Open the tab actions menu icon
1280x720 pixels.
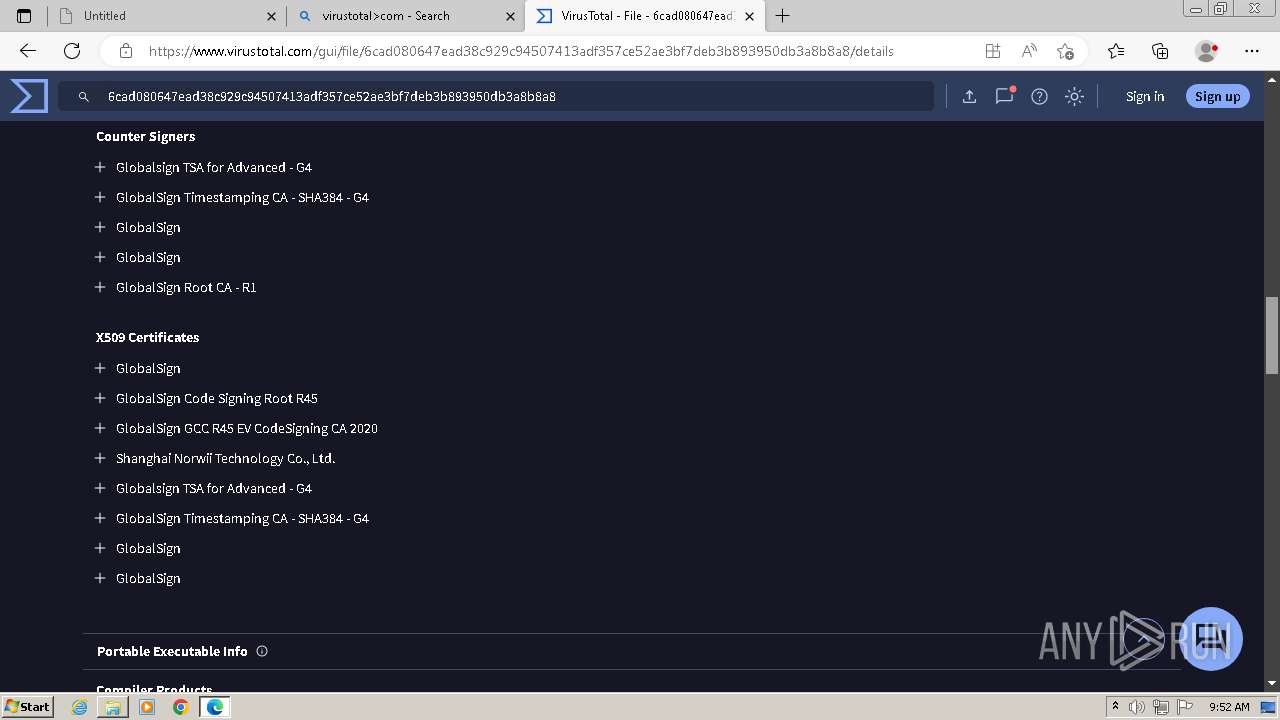[x=24, y=16]
